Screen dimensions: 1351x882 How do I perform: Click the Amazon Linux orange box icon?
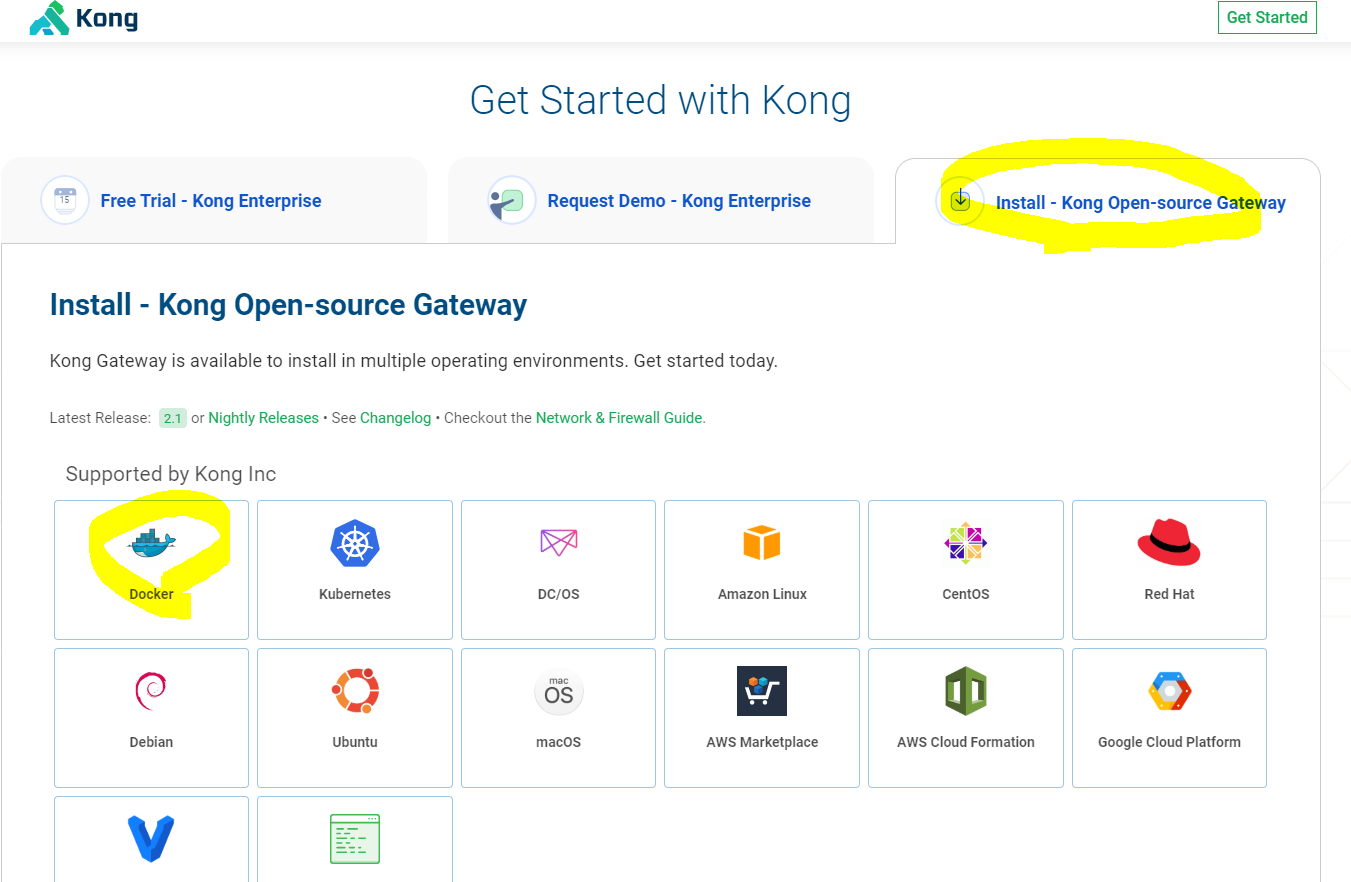click(x=761, y=542)
